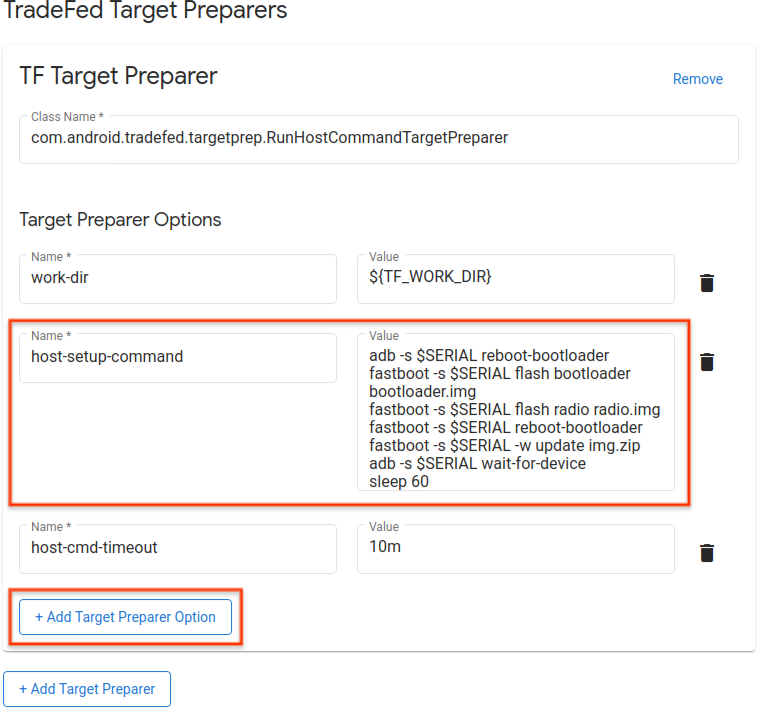Delete the host-setup-command option with trash icon

point(707,362)
